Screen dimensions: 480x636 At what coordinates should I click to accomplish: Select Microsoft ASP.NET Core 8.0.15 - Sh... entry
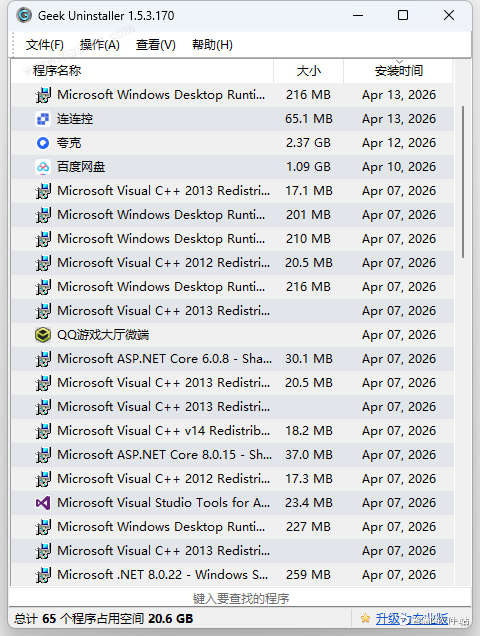[x=165, y=455]
